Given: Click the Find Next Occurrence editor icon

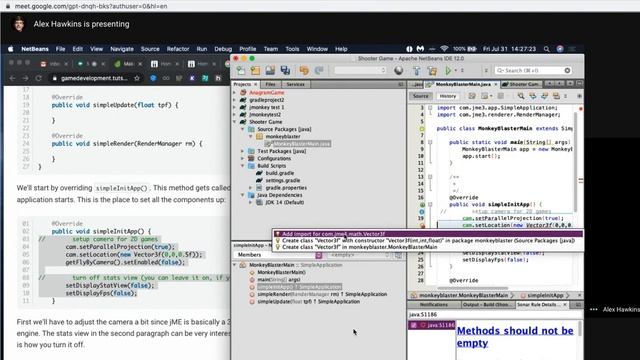Looking at the screenshot, I should (544, 96).
